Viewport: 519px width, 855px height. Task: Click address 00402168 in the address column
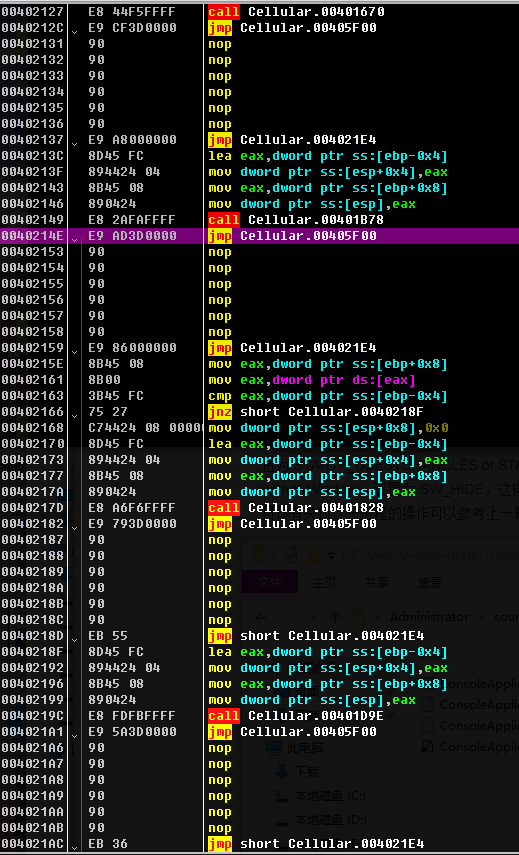point(33,428)
